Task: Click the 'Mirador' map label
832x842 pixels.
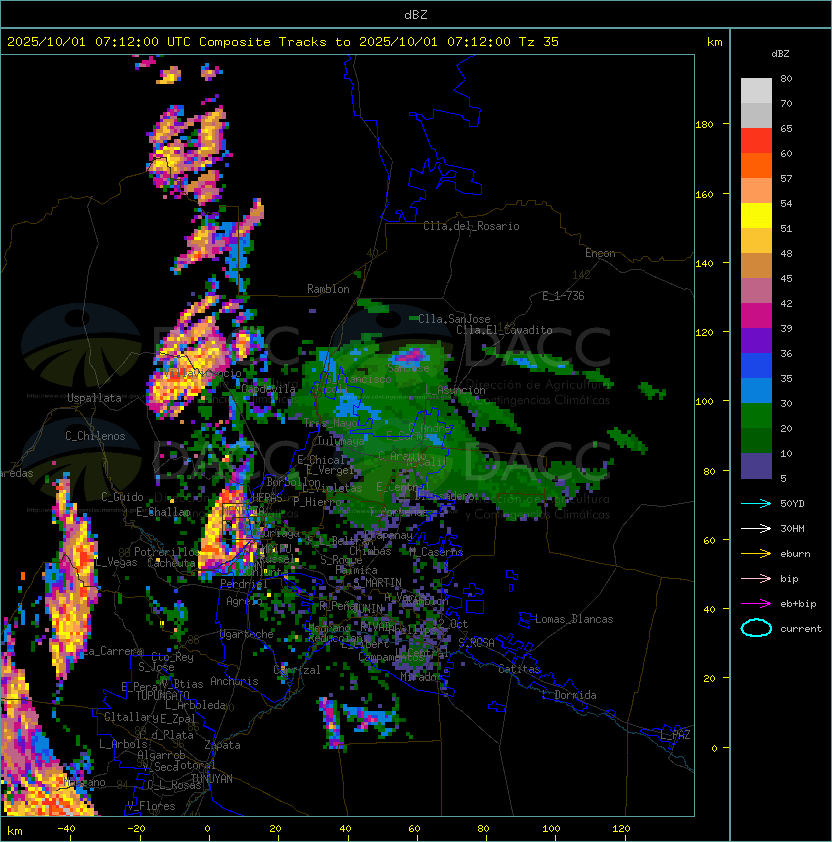Action: (422, 677)
